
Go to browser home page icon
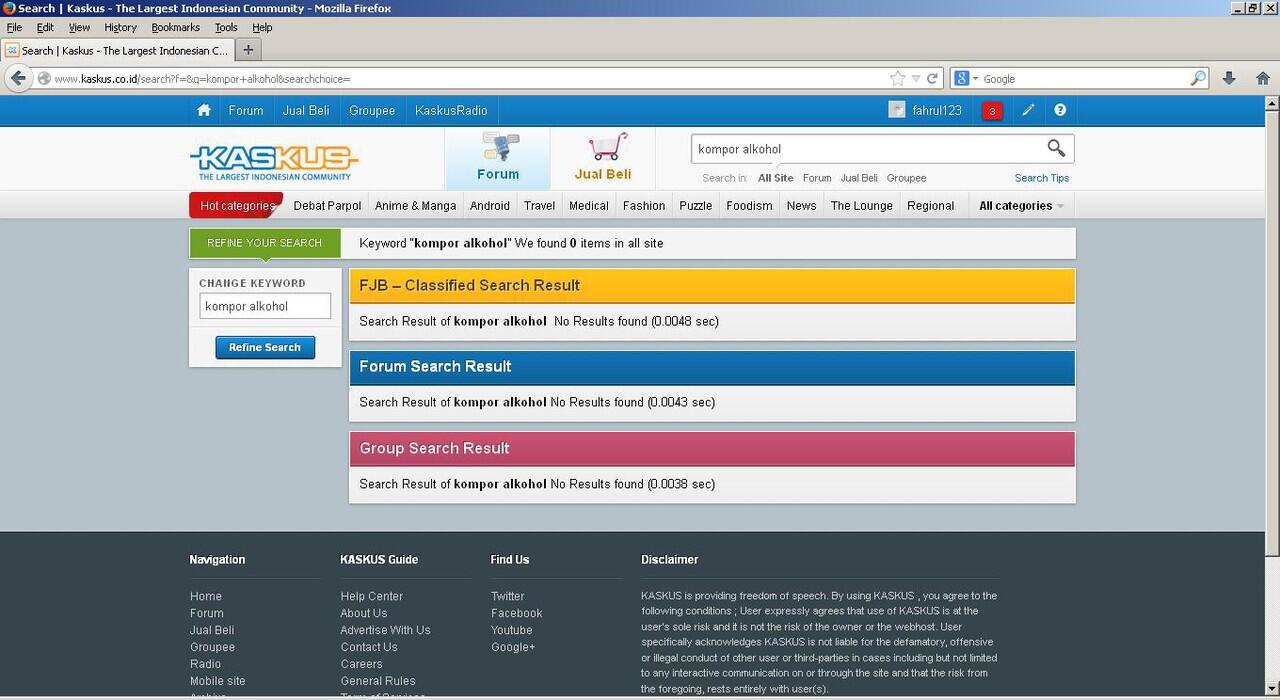pyautogui.click(x=1263, y=78)
